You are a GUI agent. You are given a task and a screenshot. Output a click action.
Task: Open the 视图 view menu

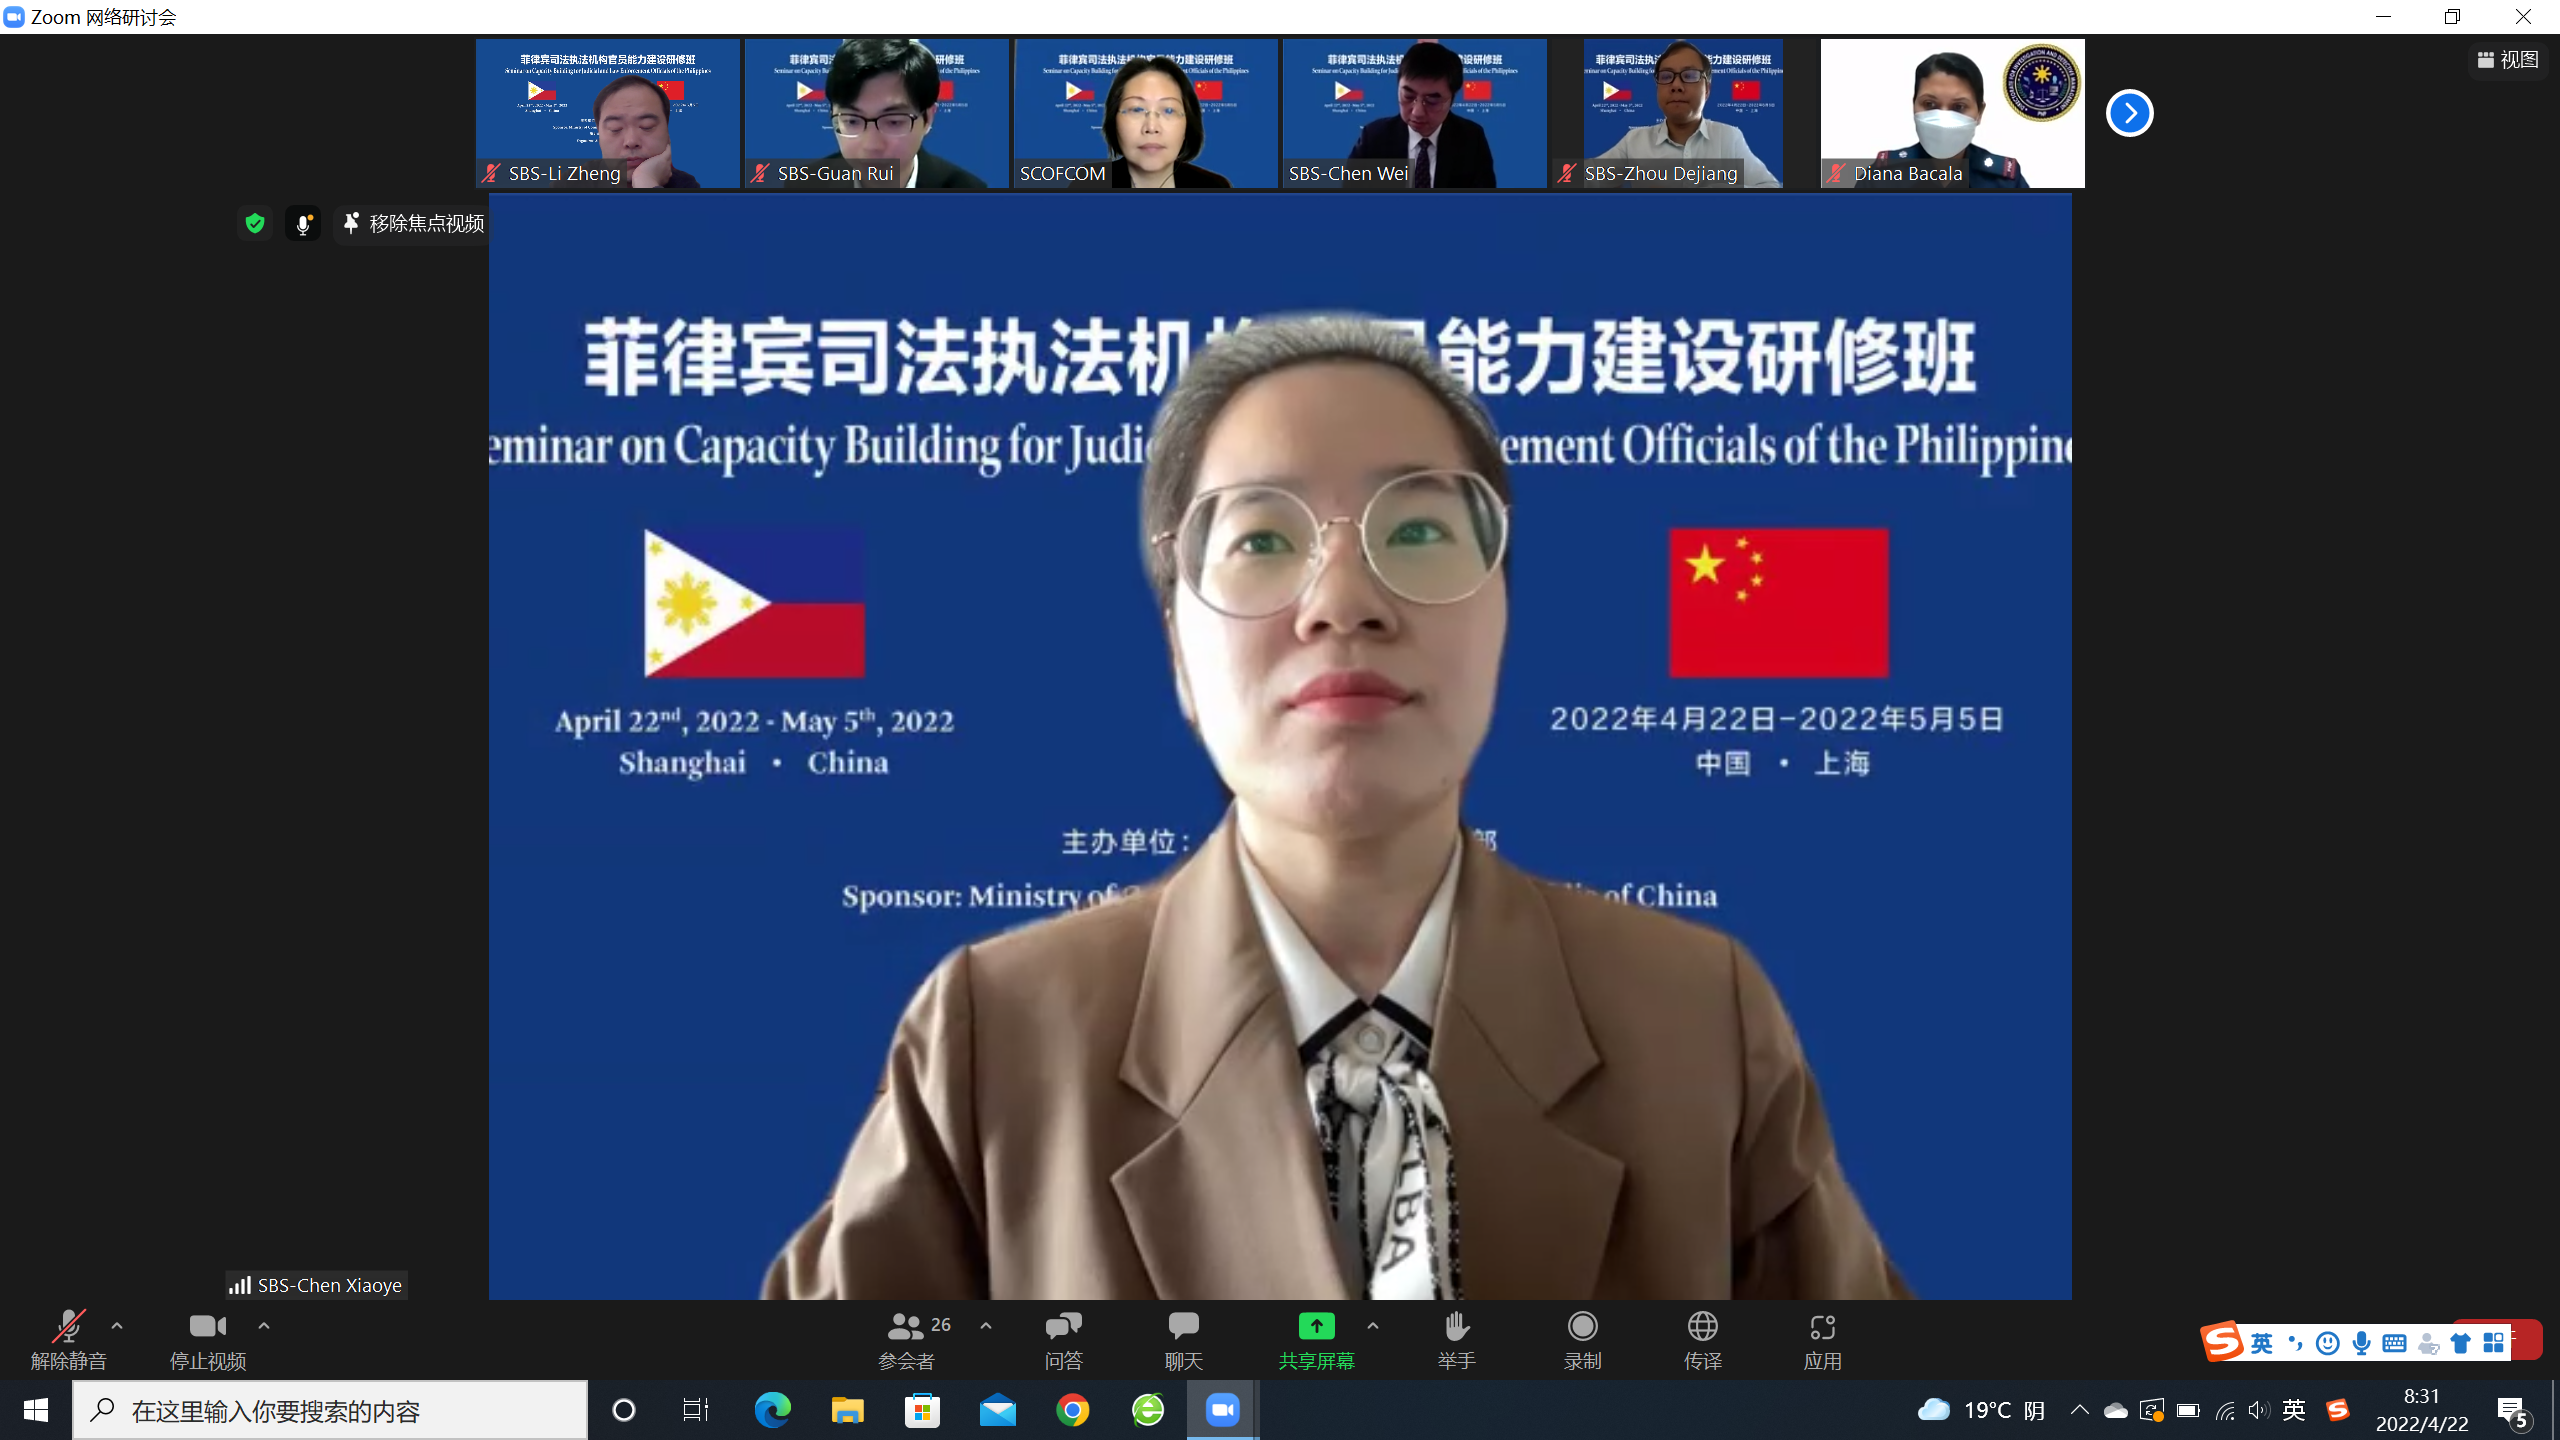coord(2510,60)
